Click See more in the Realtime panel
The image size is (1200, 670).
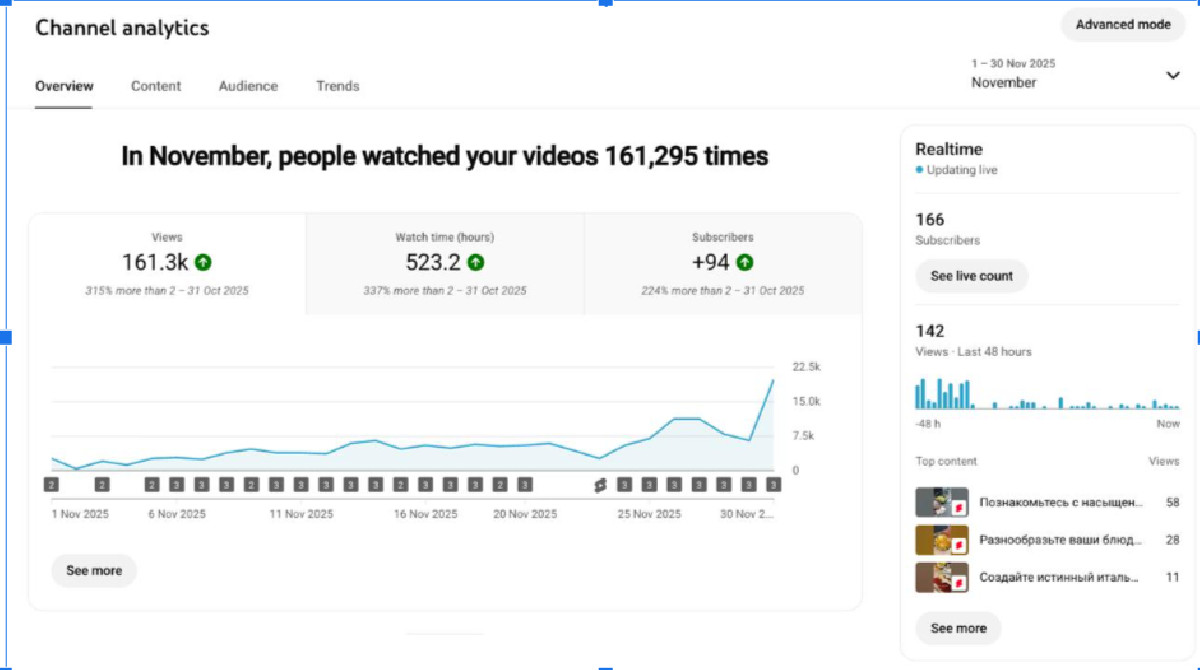point(958,629)
